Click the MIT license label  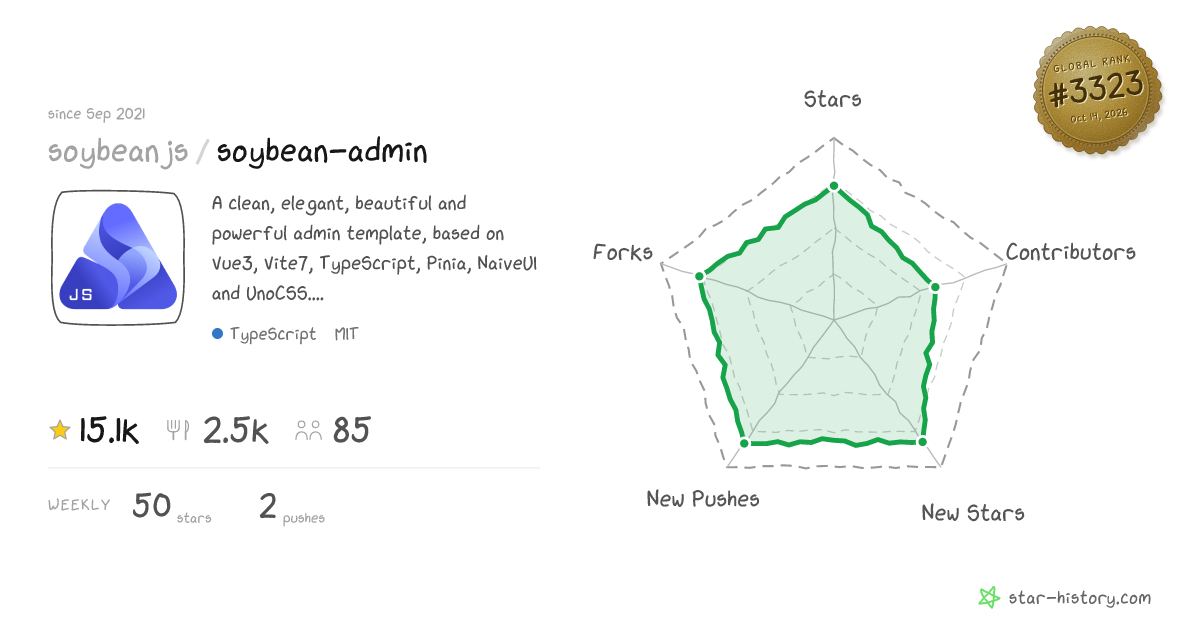pyautogui.click(x=346, y=334)
